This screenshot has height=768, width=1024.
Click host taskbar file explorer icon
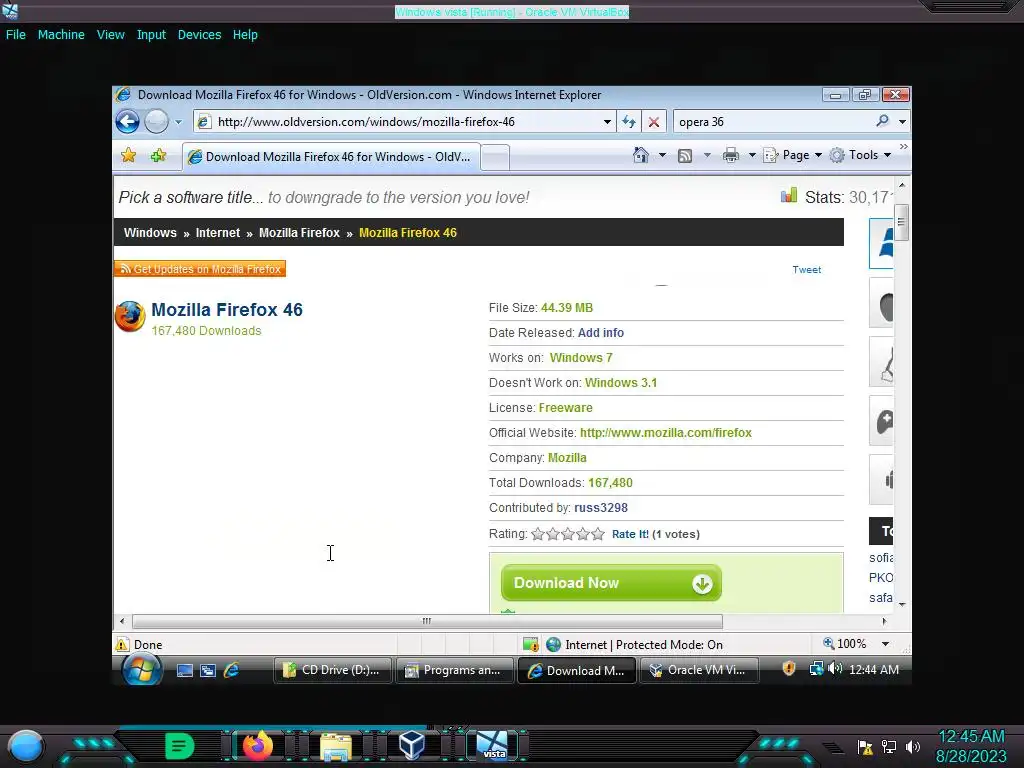[336, 746]
